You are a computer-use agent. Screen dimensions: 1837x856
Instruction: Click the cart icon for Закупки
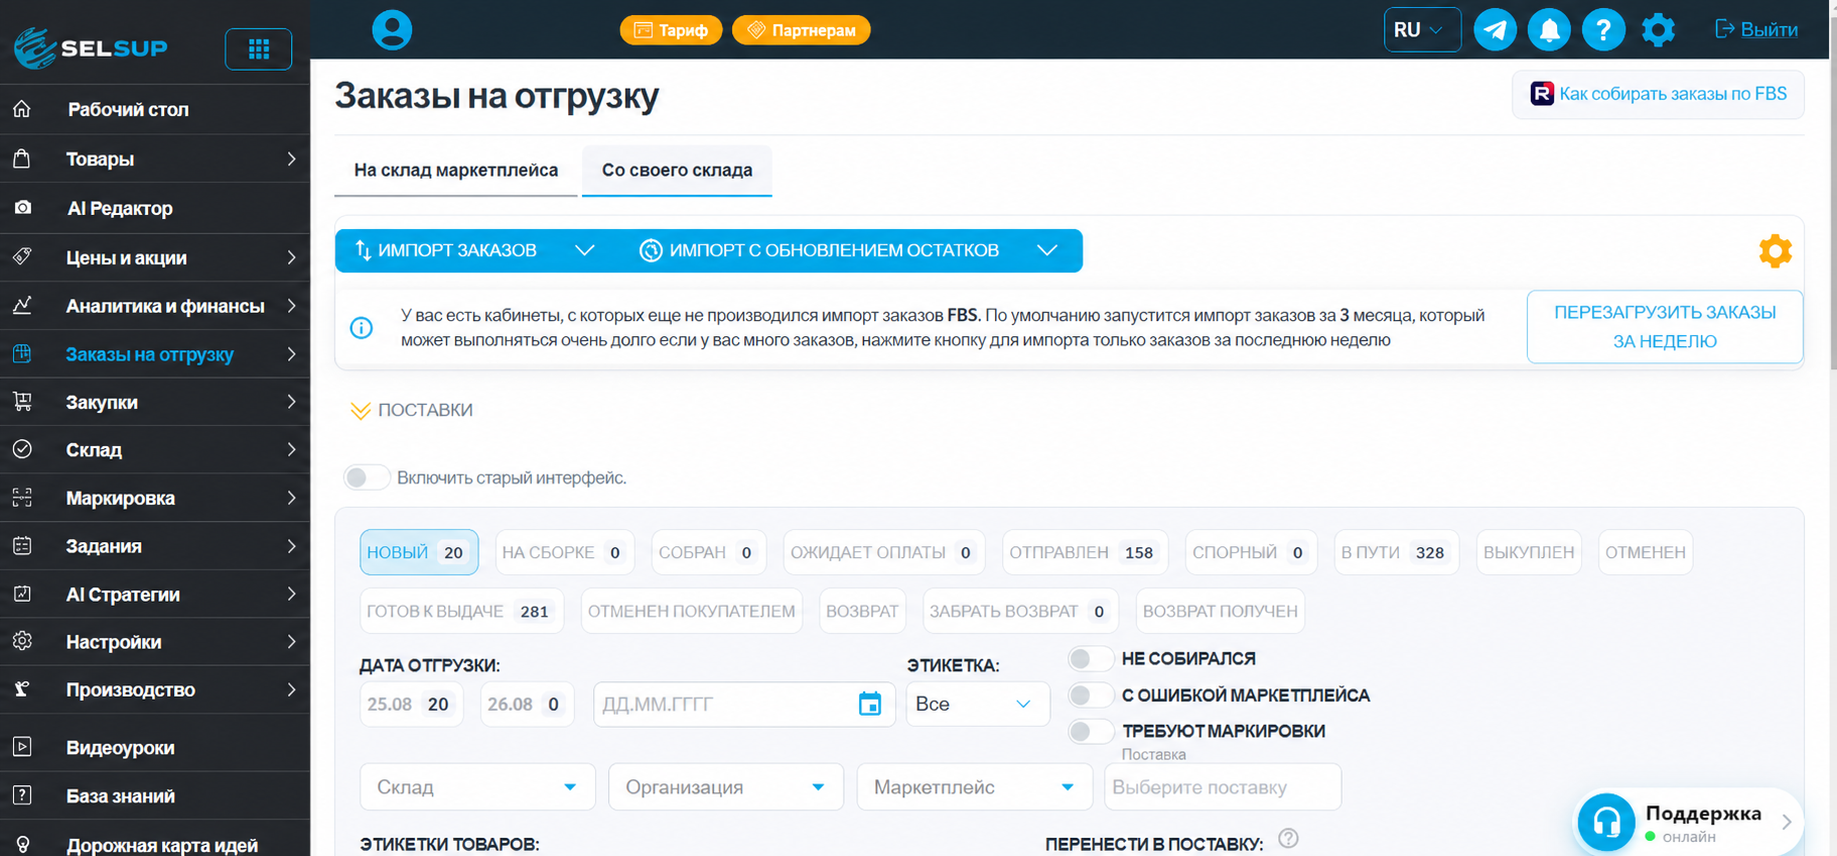pos(22,402)
